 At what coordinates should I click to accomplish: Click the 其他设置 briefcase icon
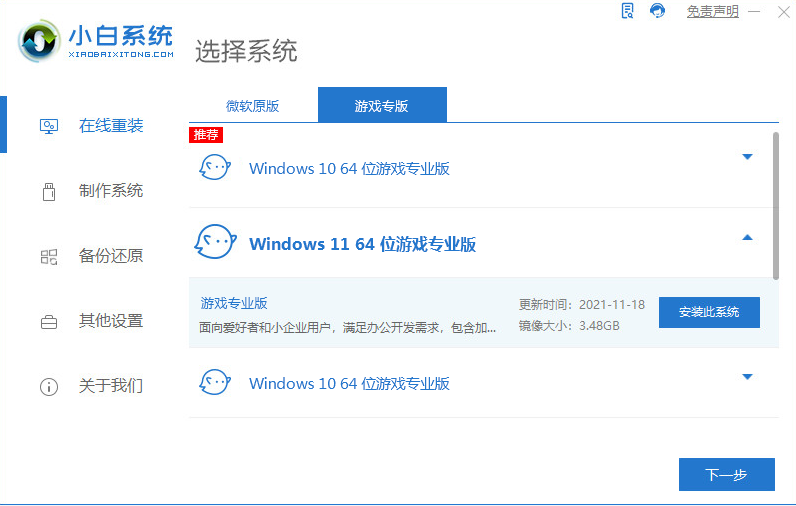tap(49, 322)
